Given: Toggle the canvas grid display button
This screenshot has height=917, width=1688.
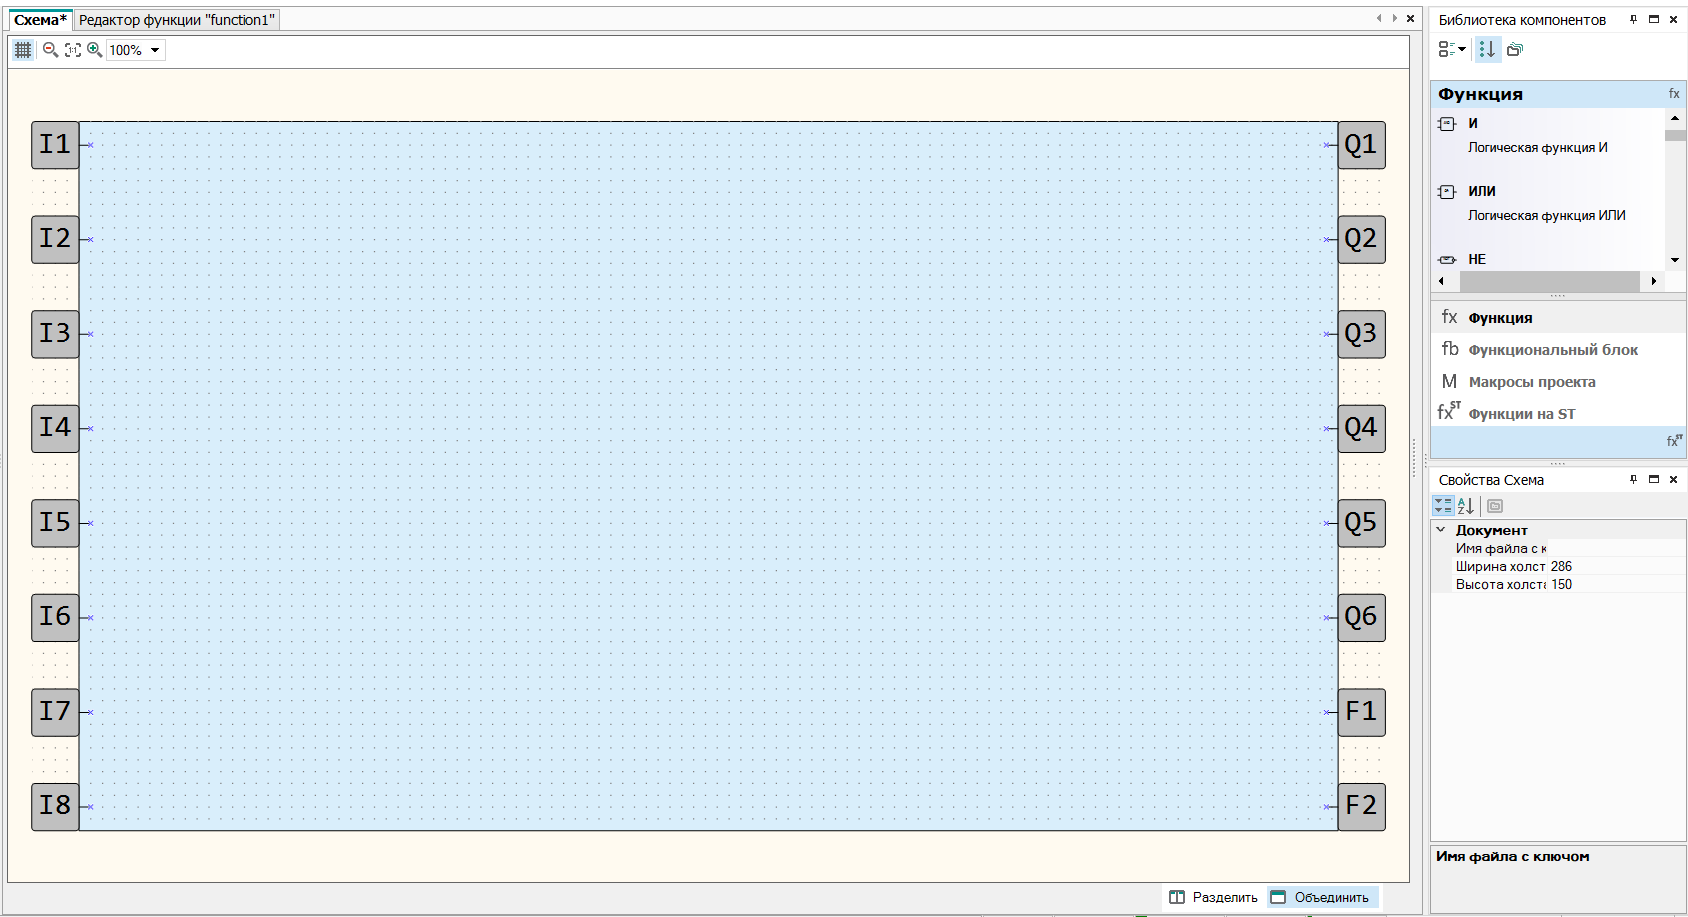Looking at the screenshot, I should [x=23, y=50].
